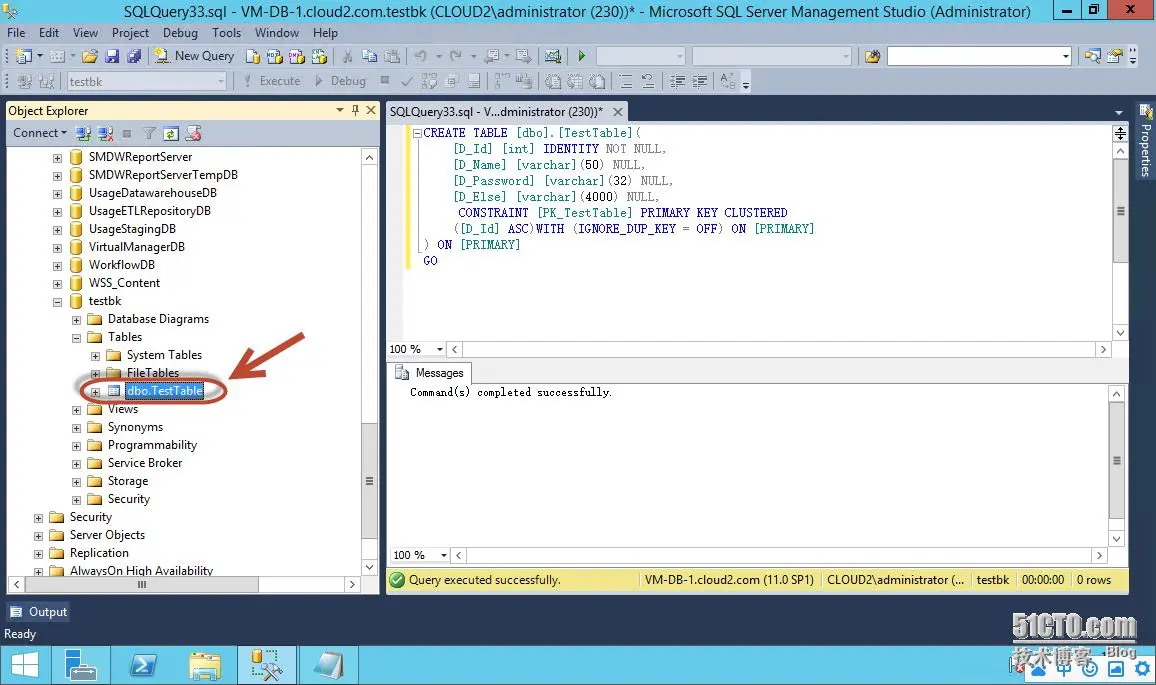Click the New Query toolbar button
Screen dimensions: 1156x685
(194, 56)
